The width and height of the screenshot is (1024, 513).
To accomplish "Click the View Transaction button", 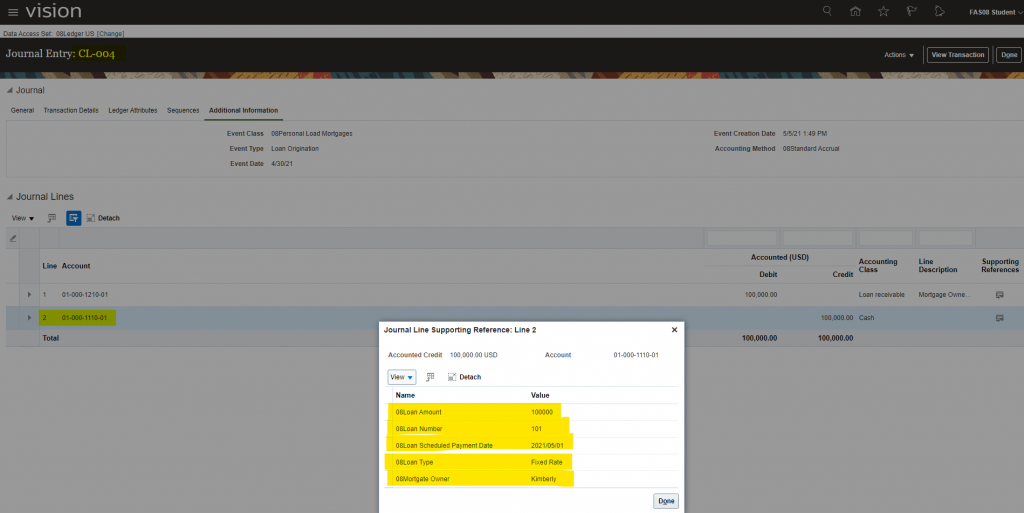I will [x=957, y=55].
